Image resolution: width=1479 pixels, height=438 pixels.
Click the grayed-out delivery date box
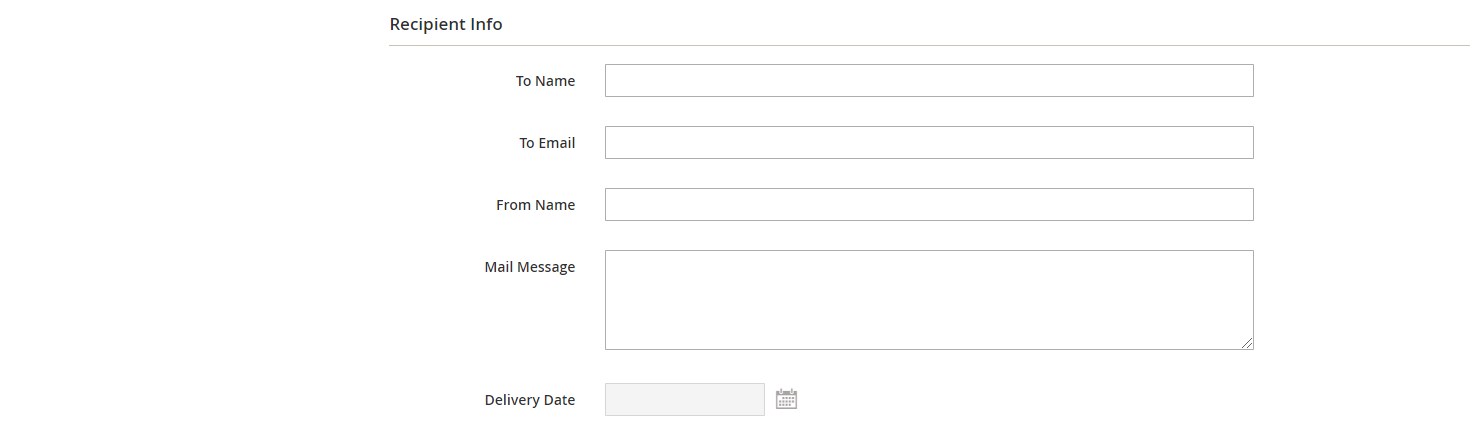click(x=684, y=400)
